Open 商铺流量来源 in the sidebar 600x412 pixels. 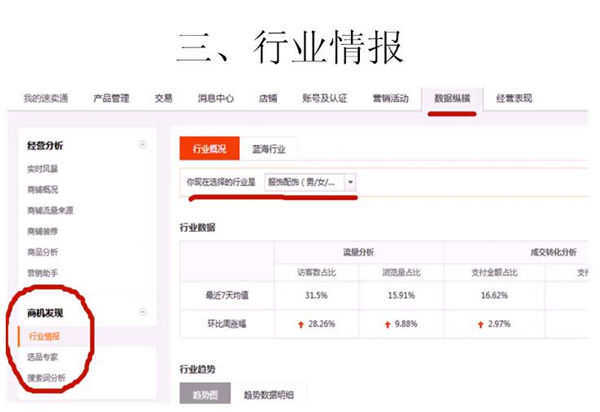[x=50, y=210]
